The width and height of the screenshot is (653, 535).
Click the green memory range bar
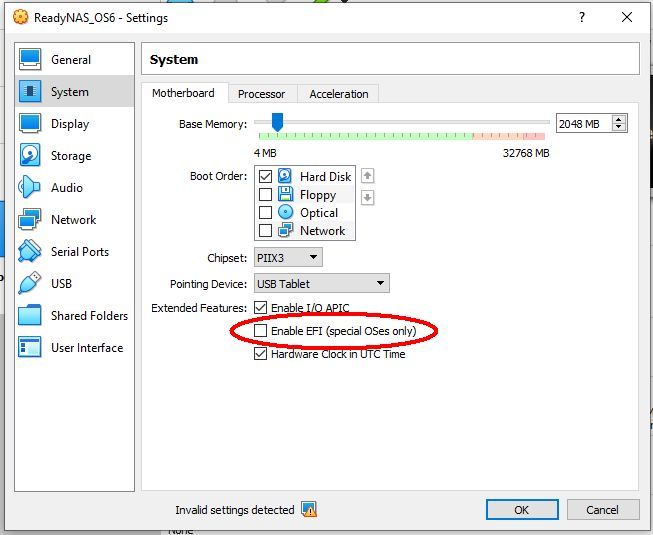click(365, 136)
